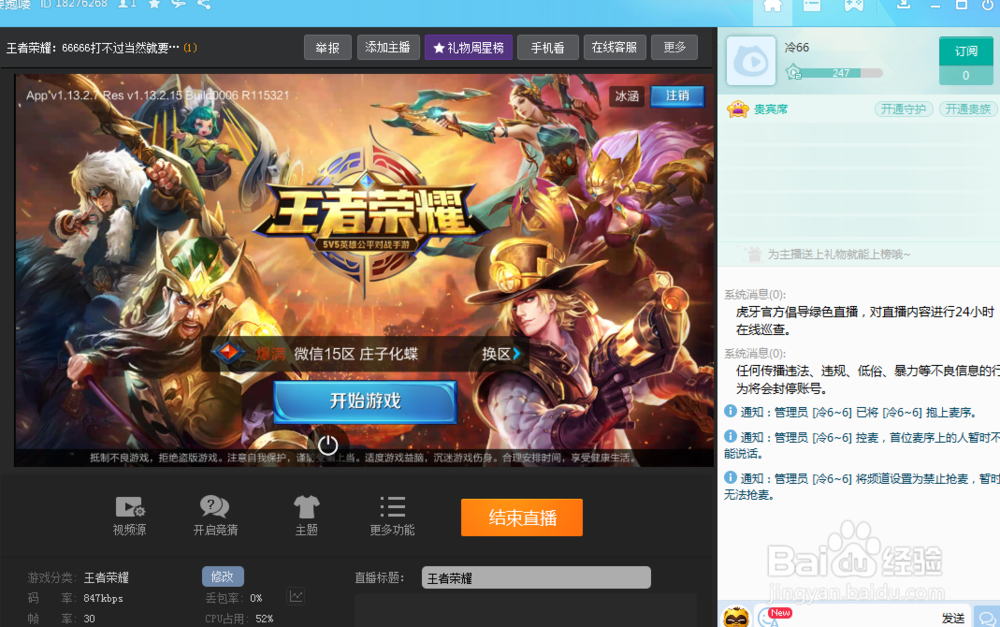Click the 爆满 server status text
Image resolution: width=1000 pixels, height=627 pixels.
tap(270, 354)
